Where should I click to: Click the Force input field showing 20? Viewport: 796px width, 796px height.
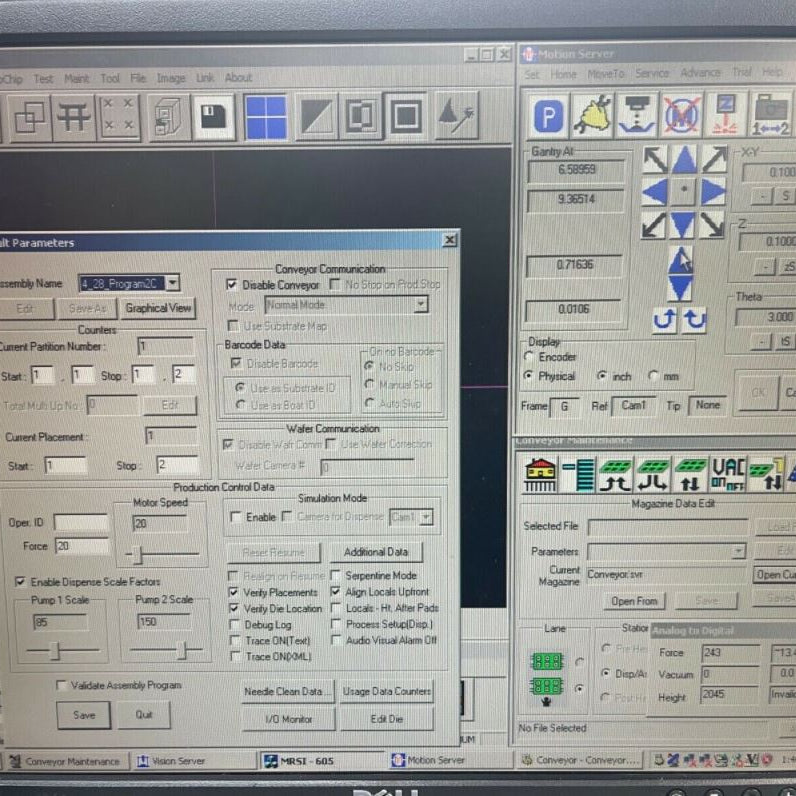click(x=81, y=546)
